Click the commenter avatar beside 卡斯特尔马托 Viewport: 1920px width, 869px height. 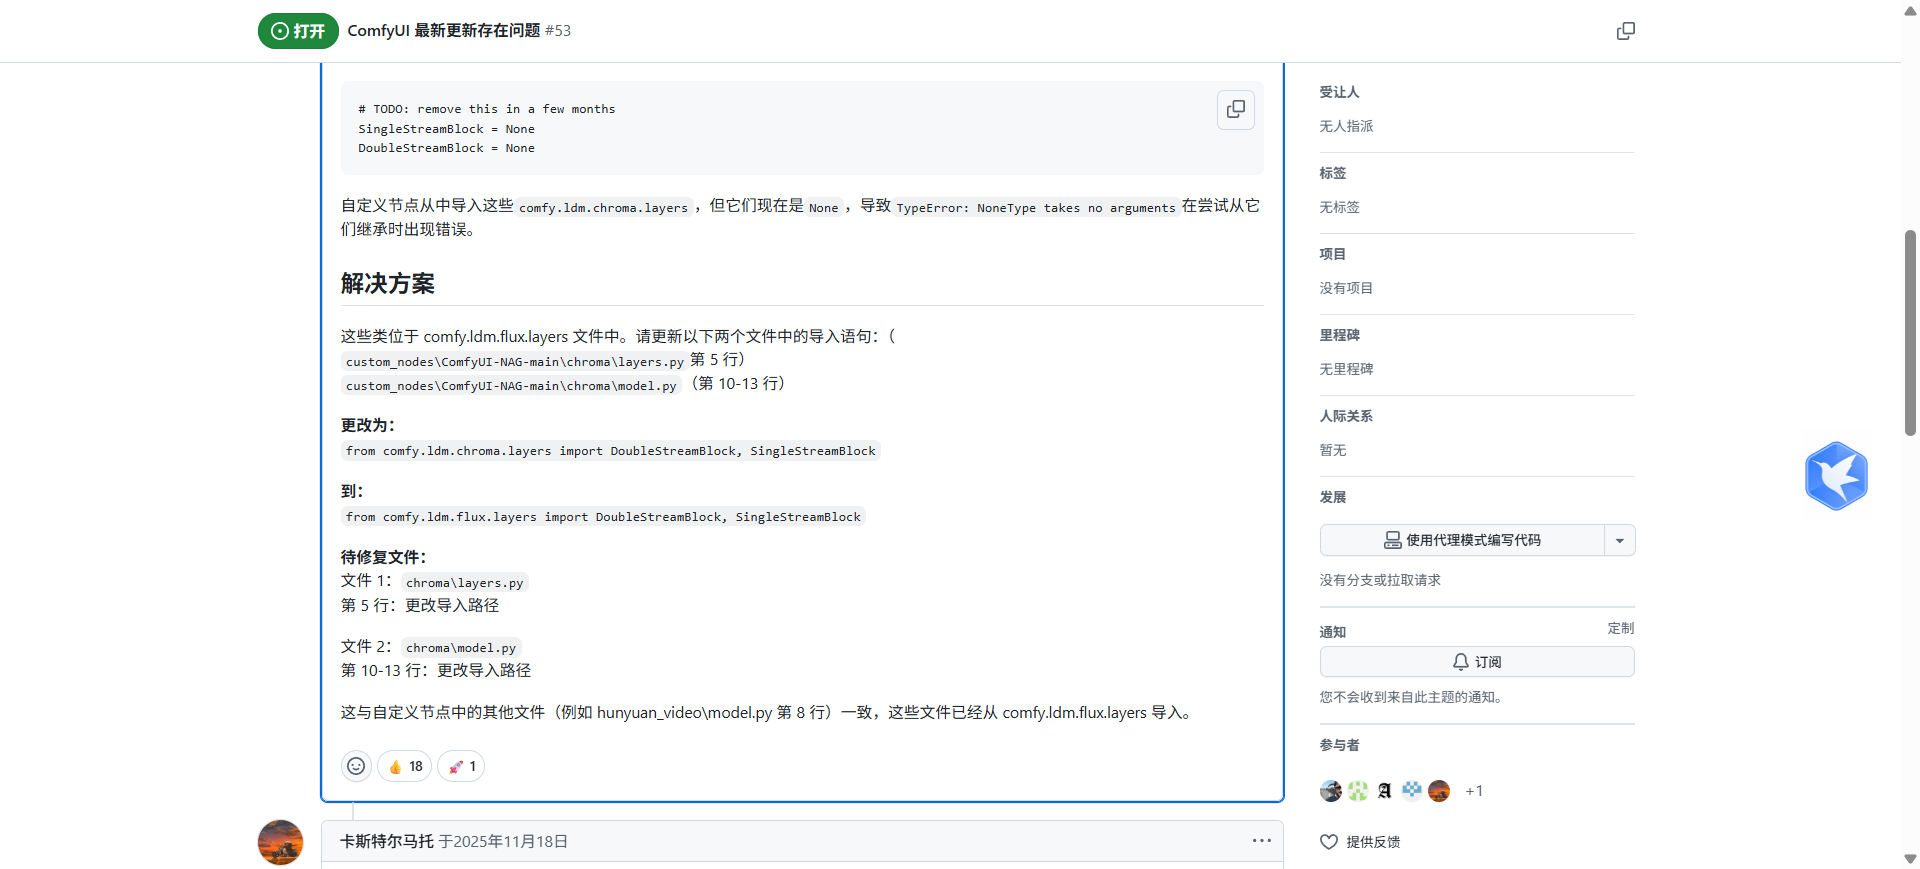point(280,842)
